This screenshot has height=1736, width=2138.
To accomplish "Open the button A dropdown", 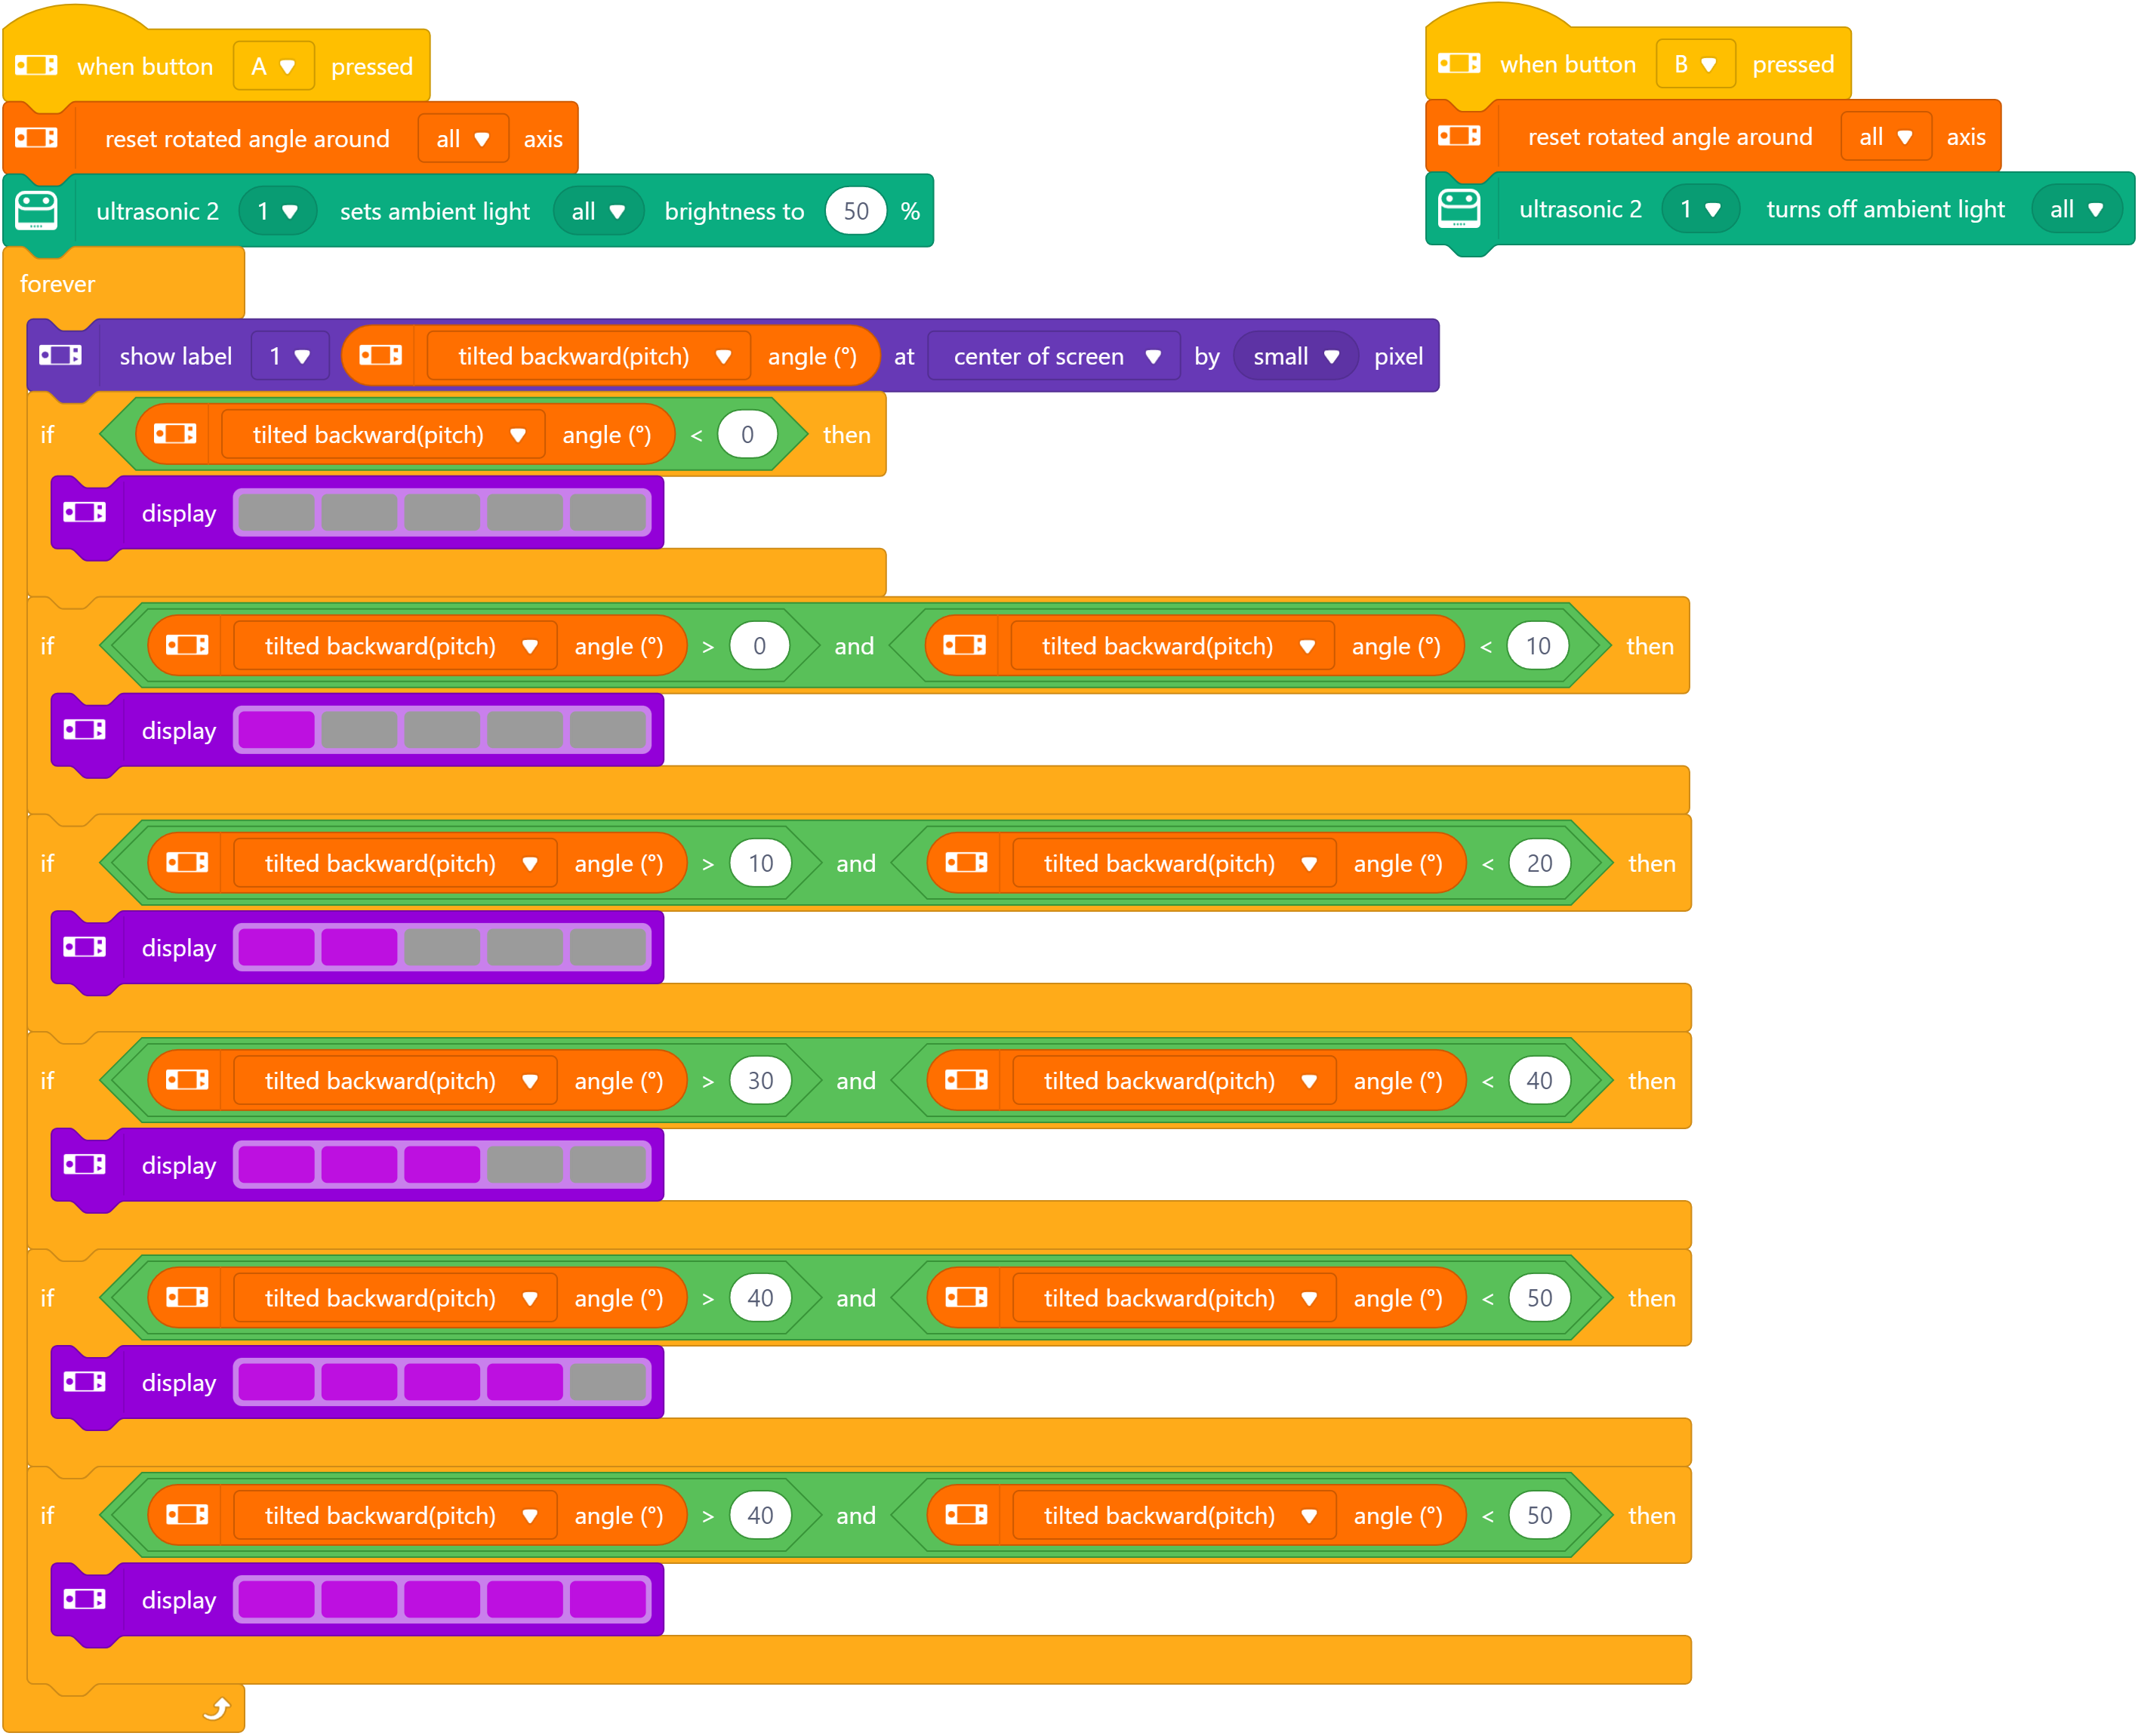I will tap(274, 66).
